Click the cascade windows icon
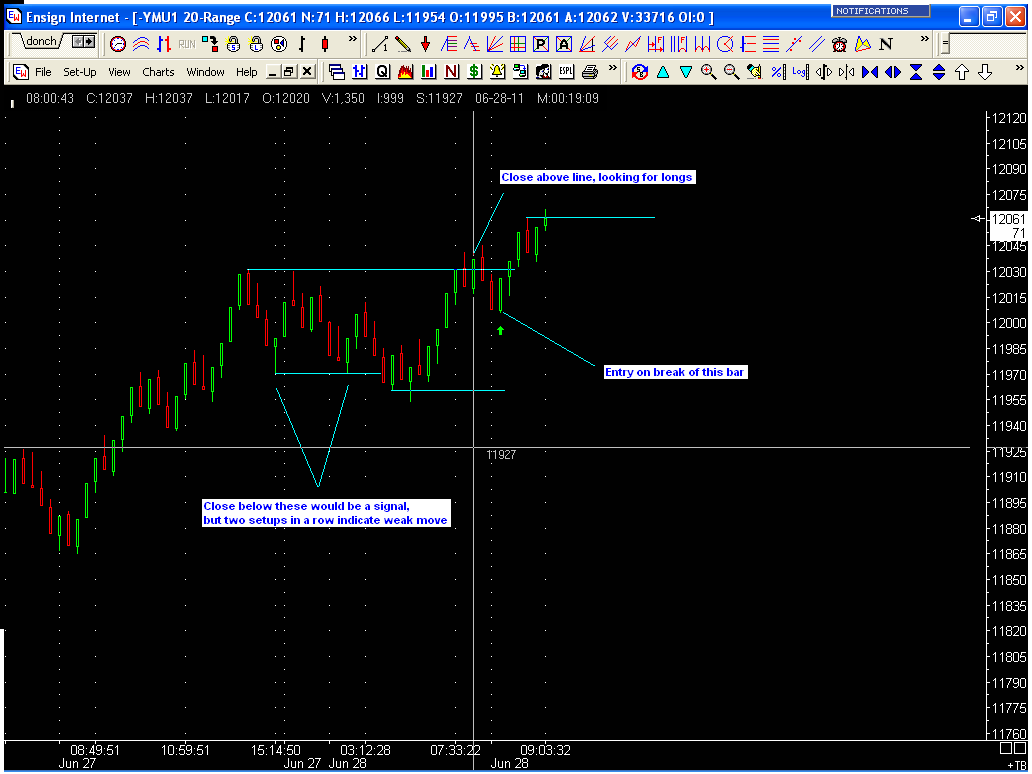Image resolution: width=1032 pixels, height=774 pixels. 336,72
